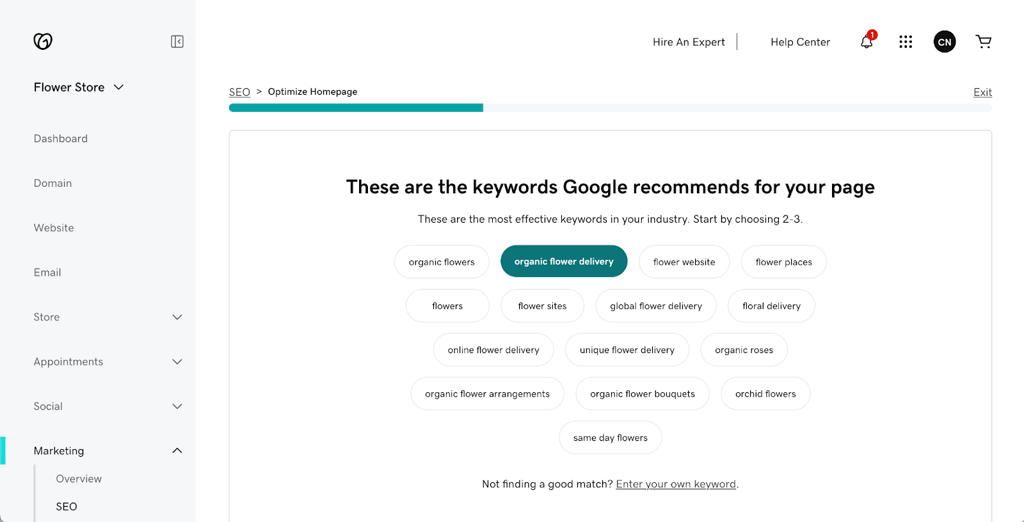The width and height of the screenshot is (1024, 522).
Task: Select the 'organic flower arrangements' keyword
Action: pyautogui.click(x=487, y=394)
